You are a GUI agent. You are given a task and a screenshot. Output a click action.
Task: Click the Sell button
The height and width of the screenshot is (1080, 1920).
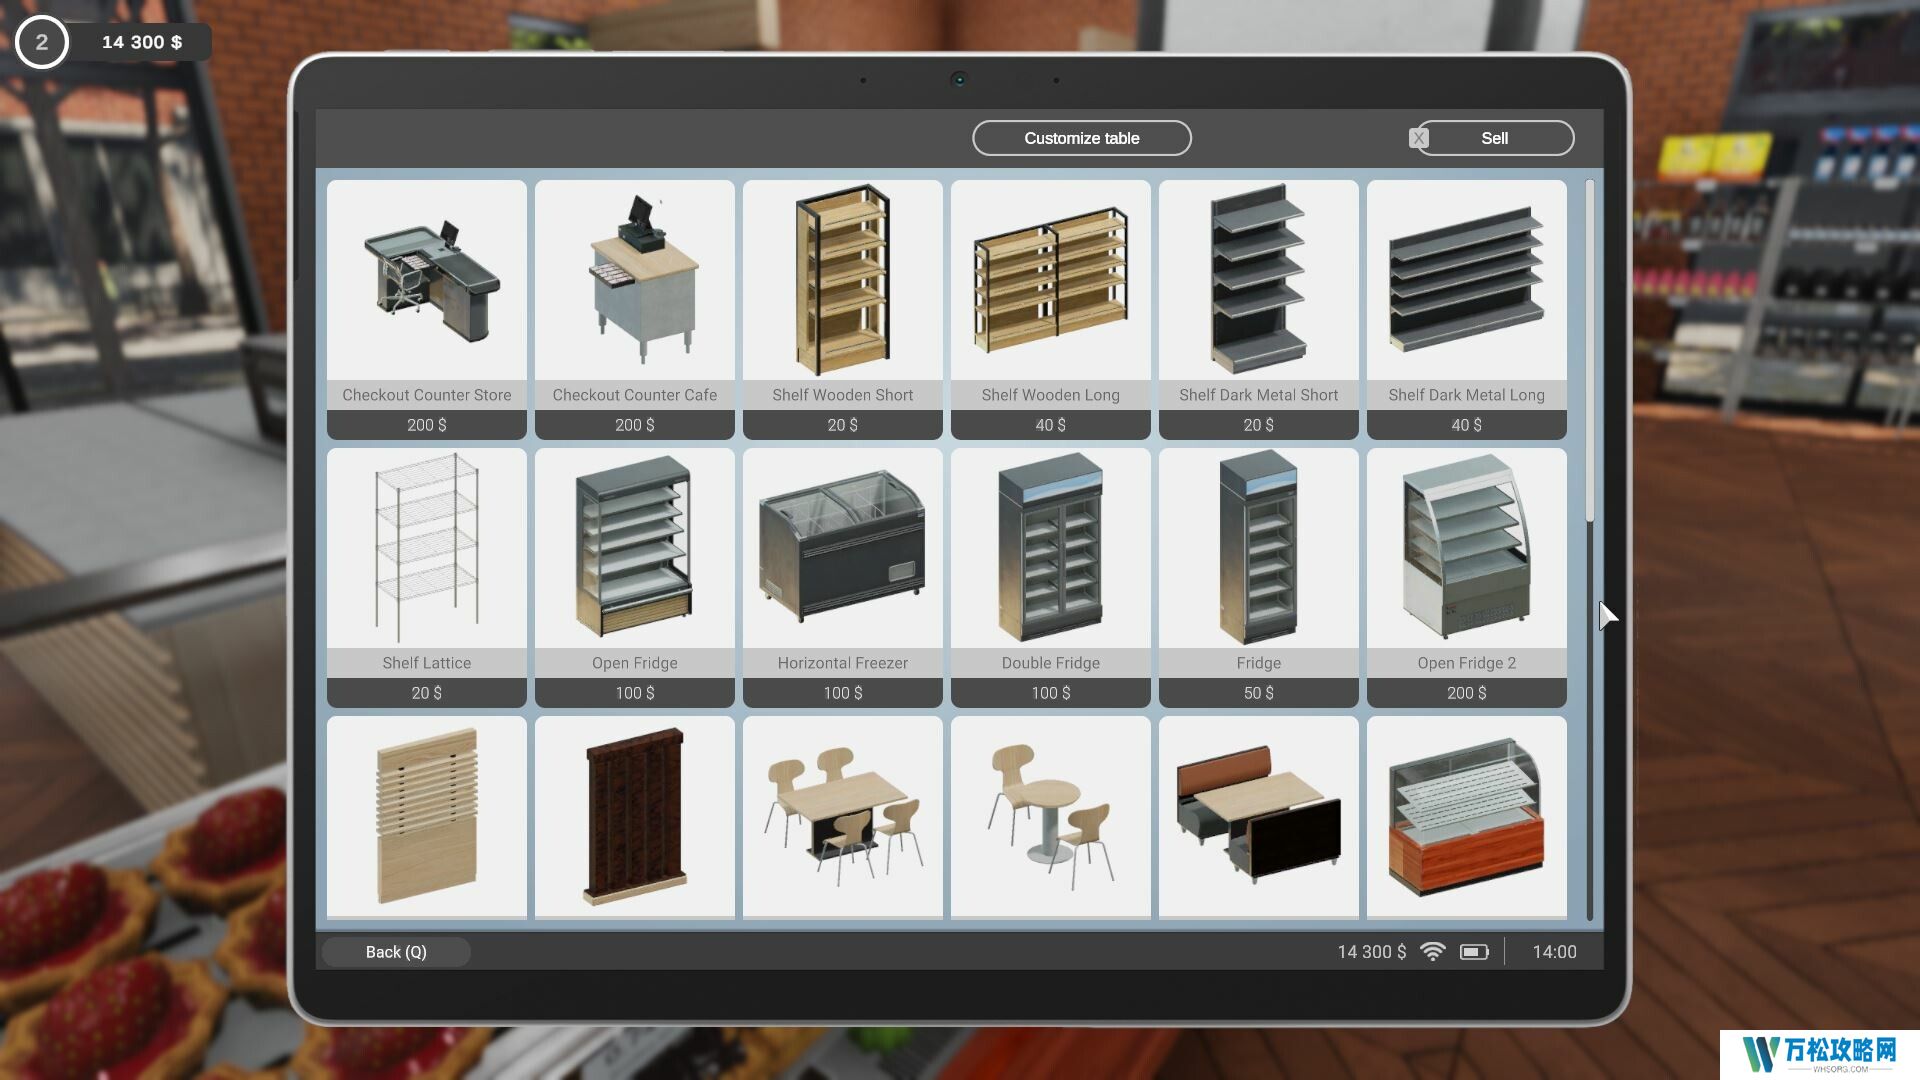pyautogui.click(x=1494, y=138)
